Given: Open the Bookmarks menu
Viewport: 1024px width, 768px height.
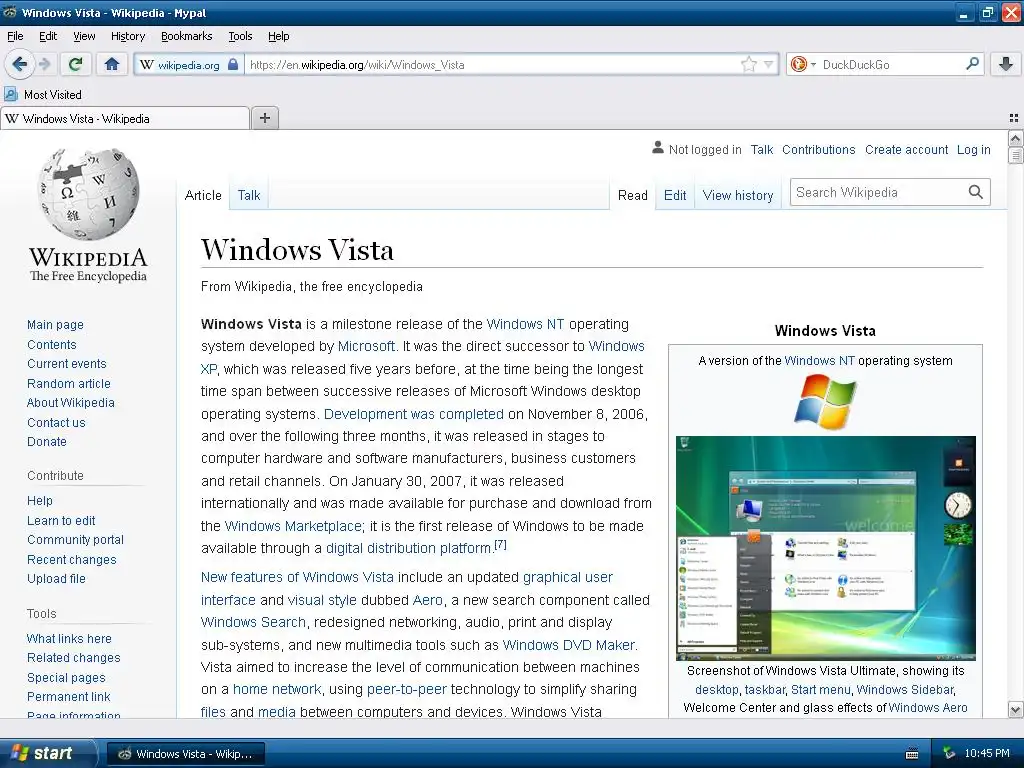Looking at the screenshot, I should click(x=186, y=37).
